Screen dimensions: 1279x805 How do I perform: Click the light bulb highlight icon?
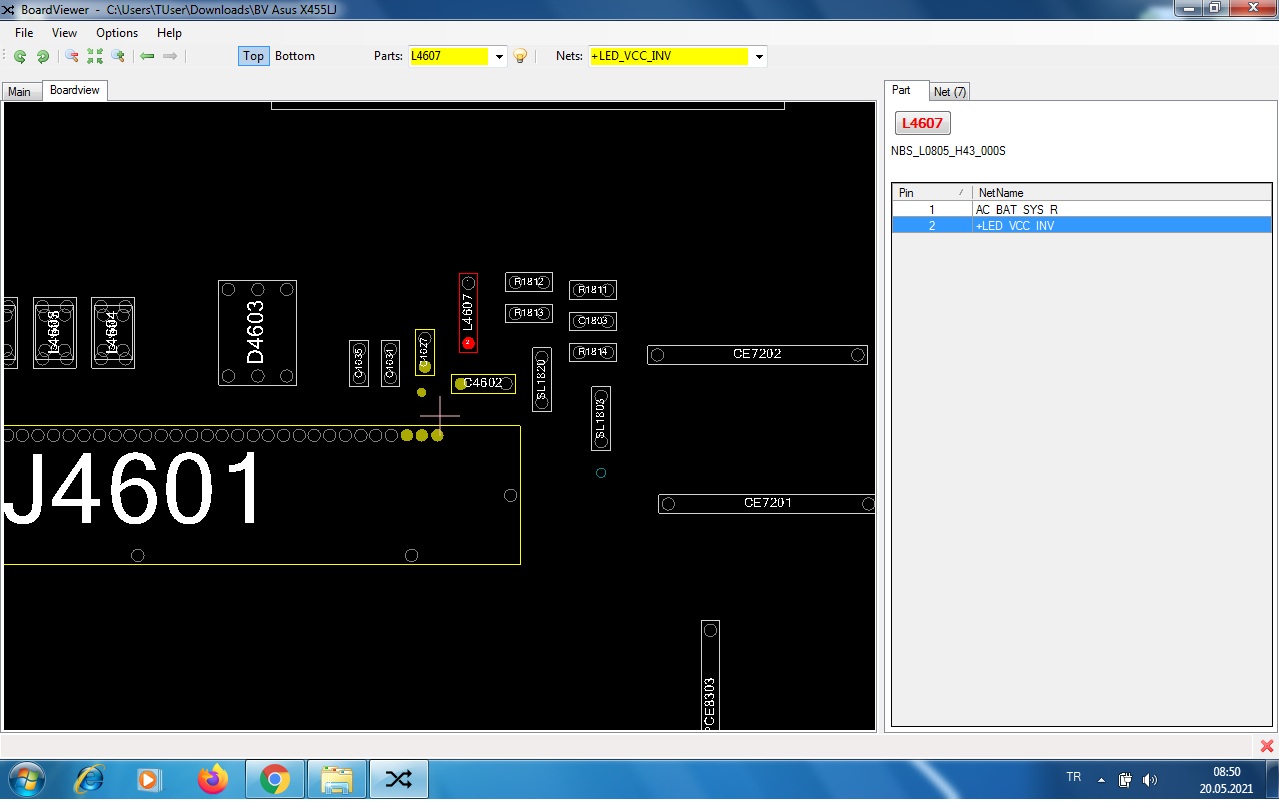[x=520, y=57]
